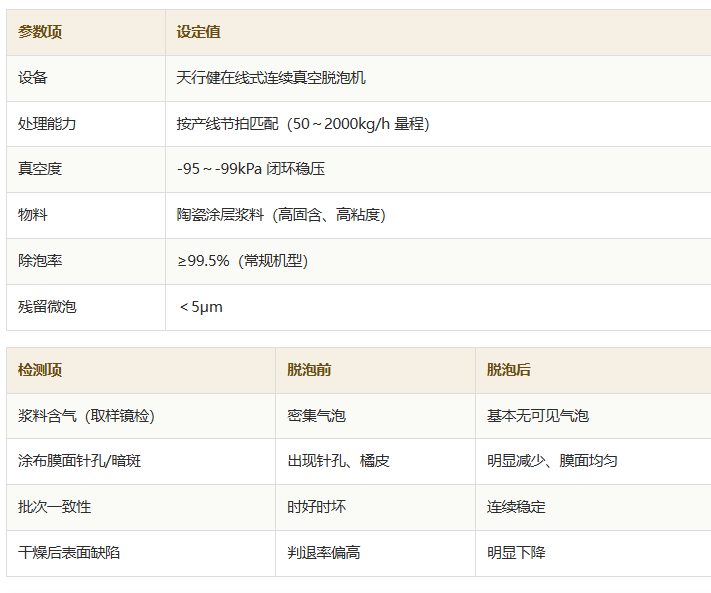Click the 脱泡后 column header
The image size is (711, 593).
[509, 370]
